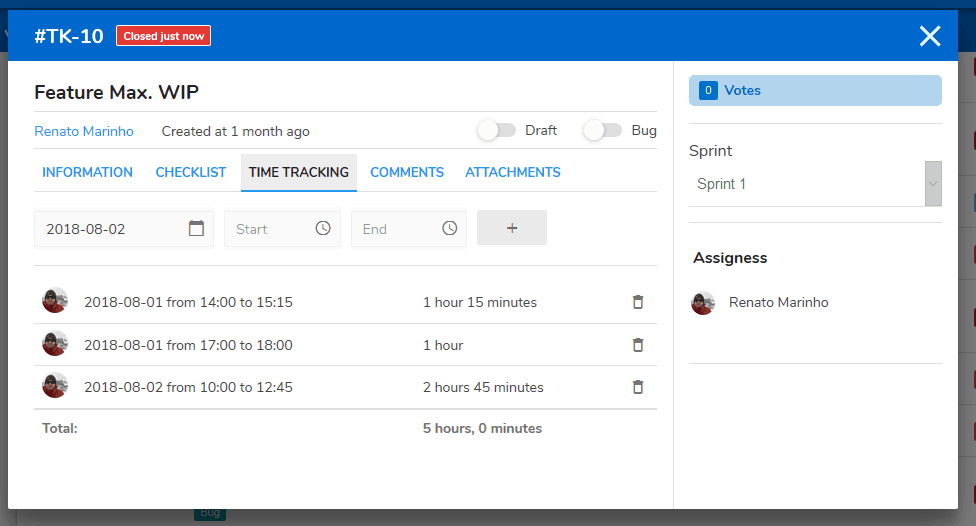This screenshot has height=526, width=976.
Task: Click the Votes button
Action: [x=814, y=91]
